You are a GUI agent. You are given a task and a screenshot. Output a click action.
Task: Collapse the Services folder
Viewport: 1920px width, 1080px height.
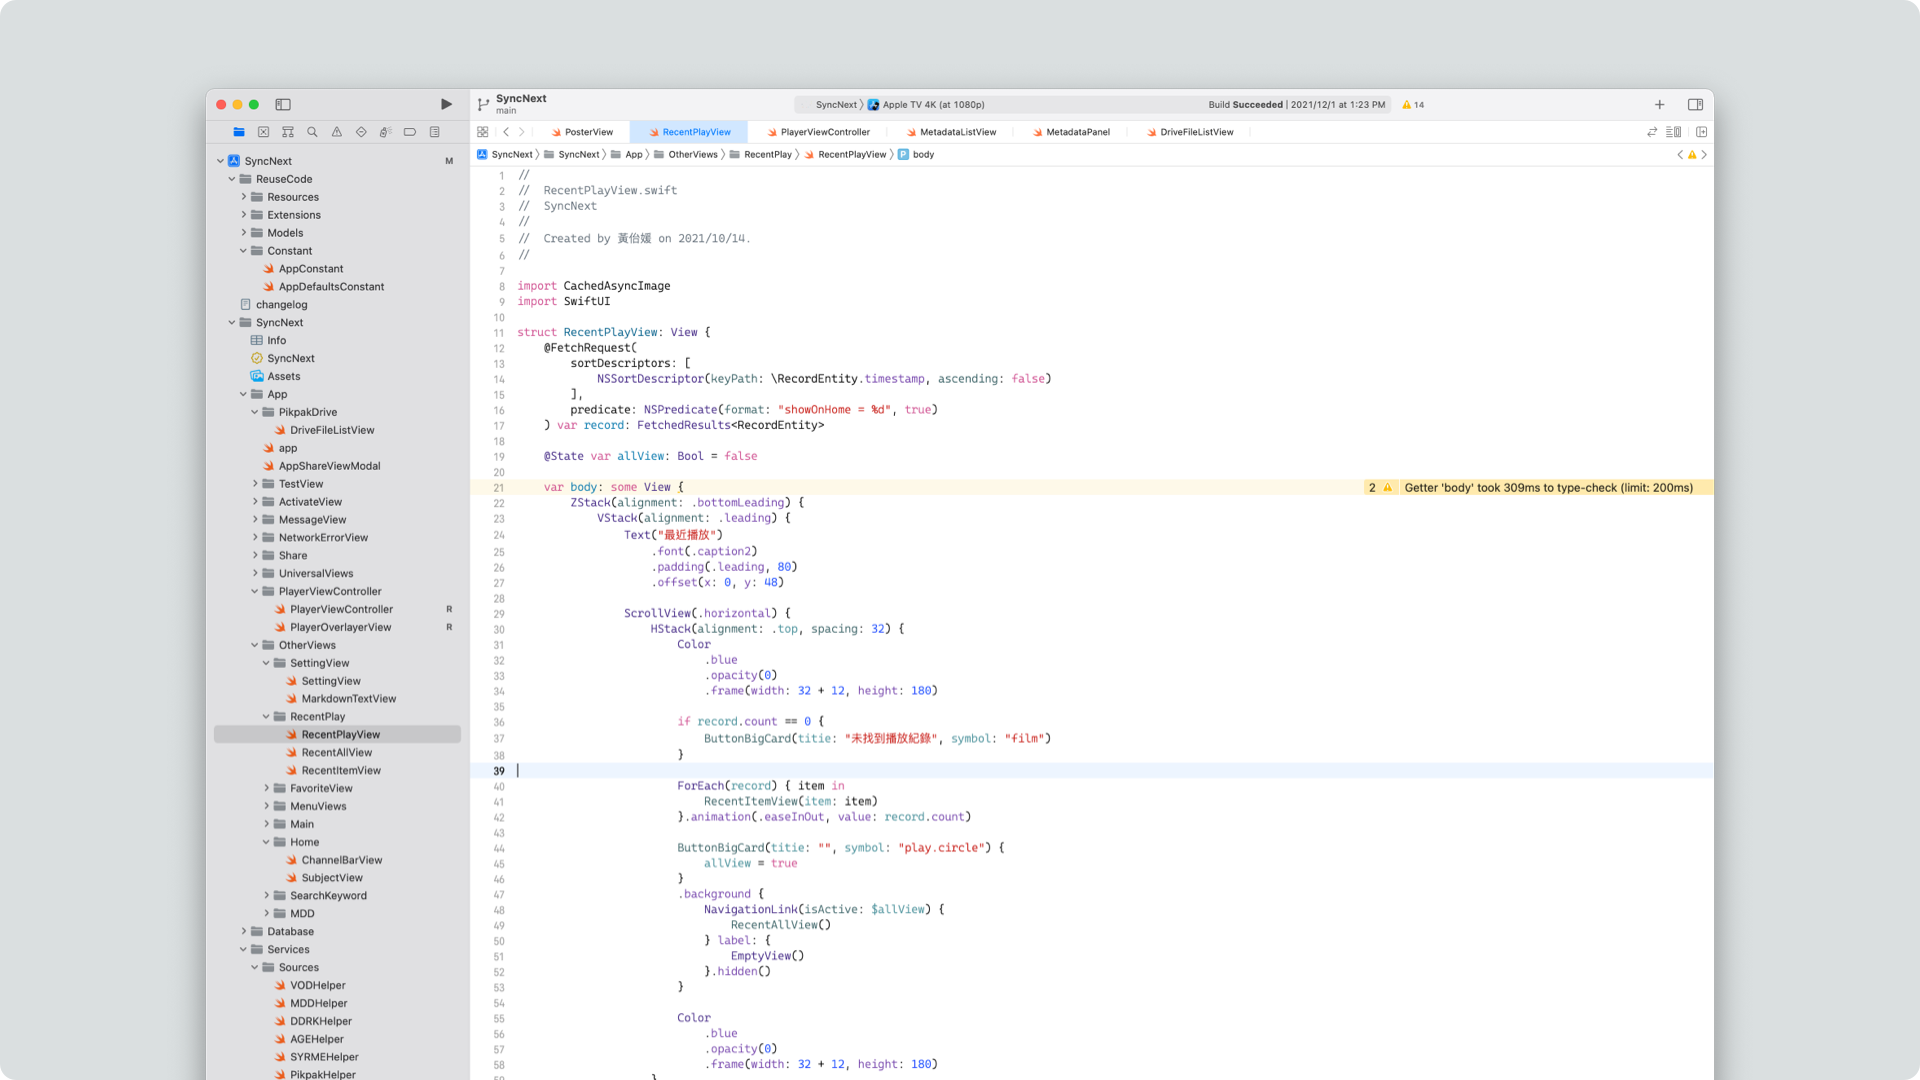(243, 949)
